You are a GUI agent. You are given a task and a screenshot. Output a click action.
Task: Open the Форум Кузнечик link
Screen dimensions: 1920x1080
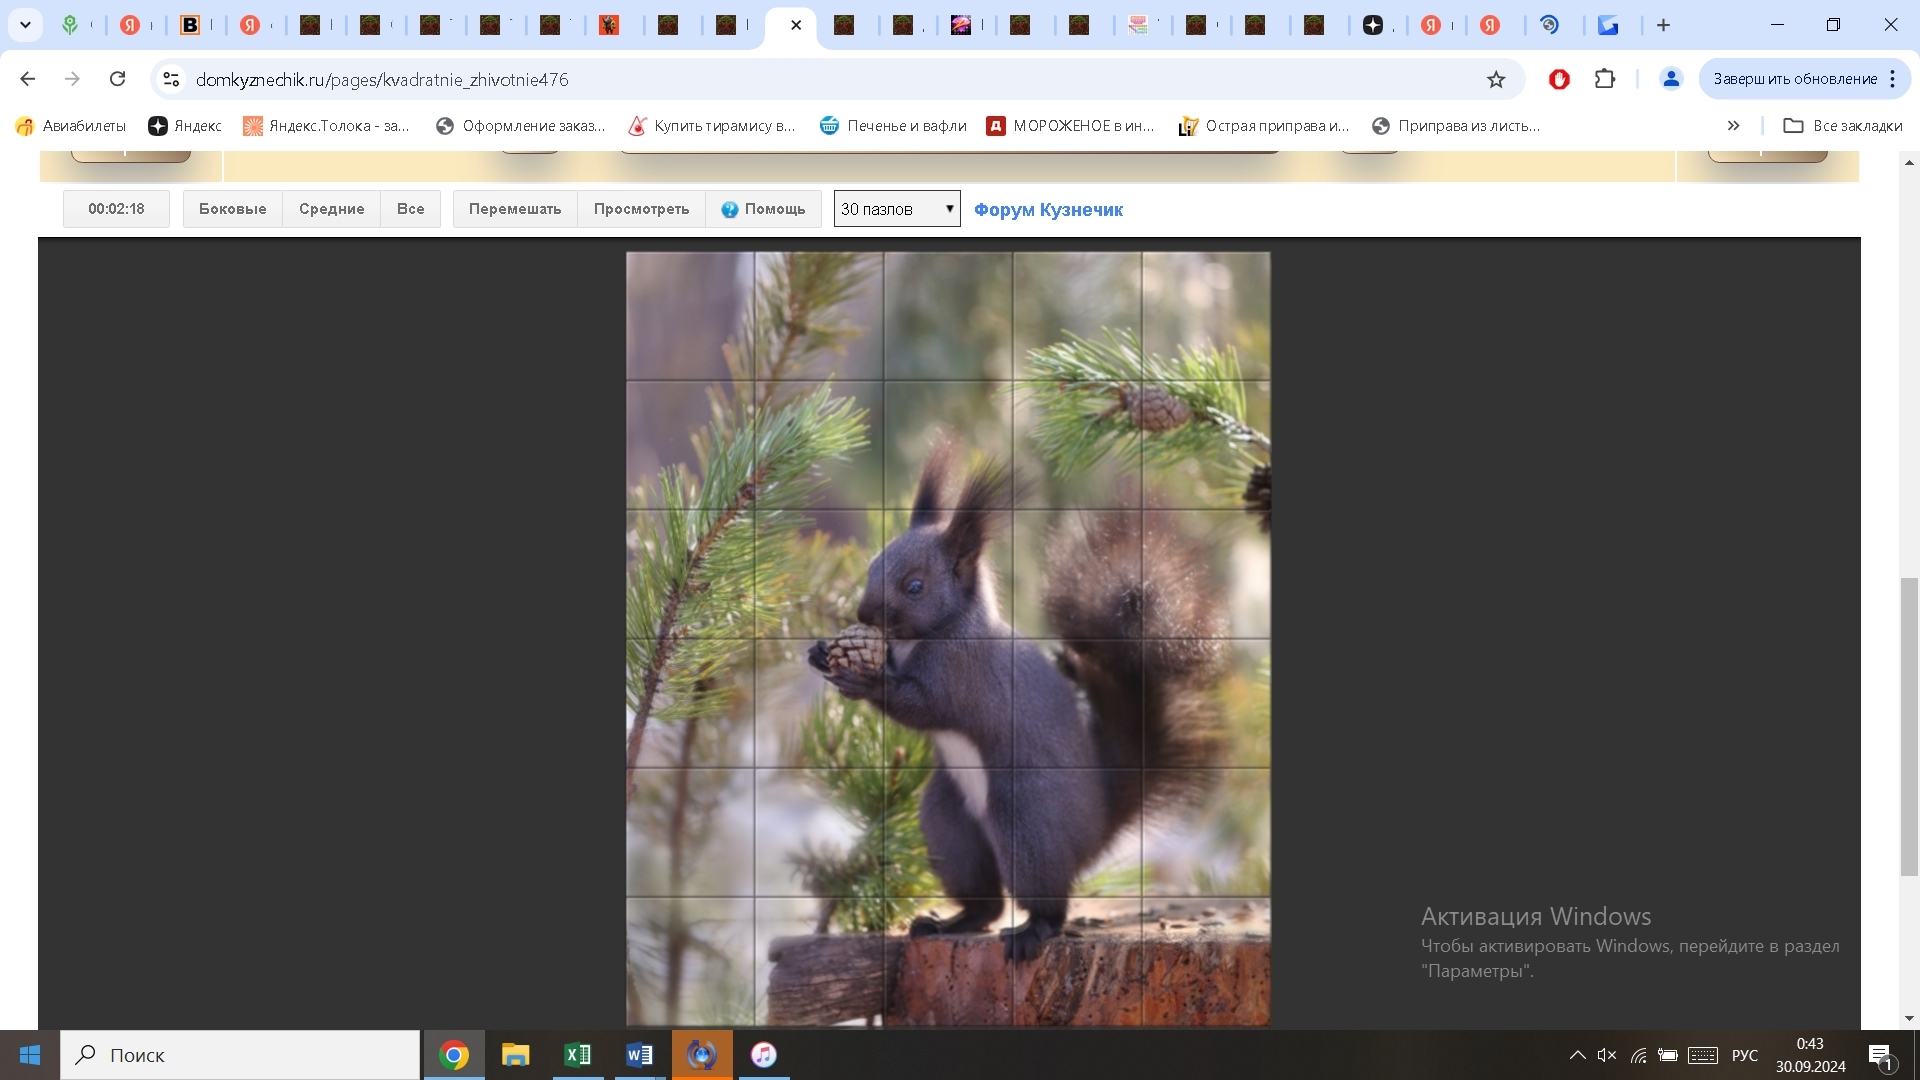click(1048, 210)
